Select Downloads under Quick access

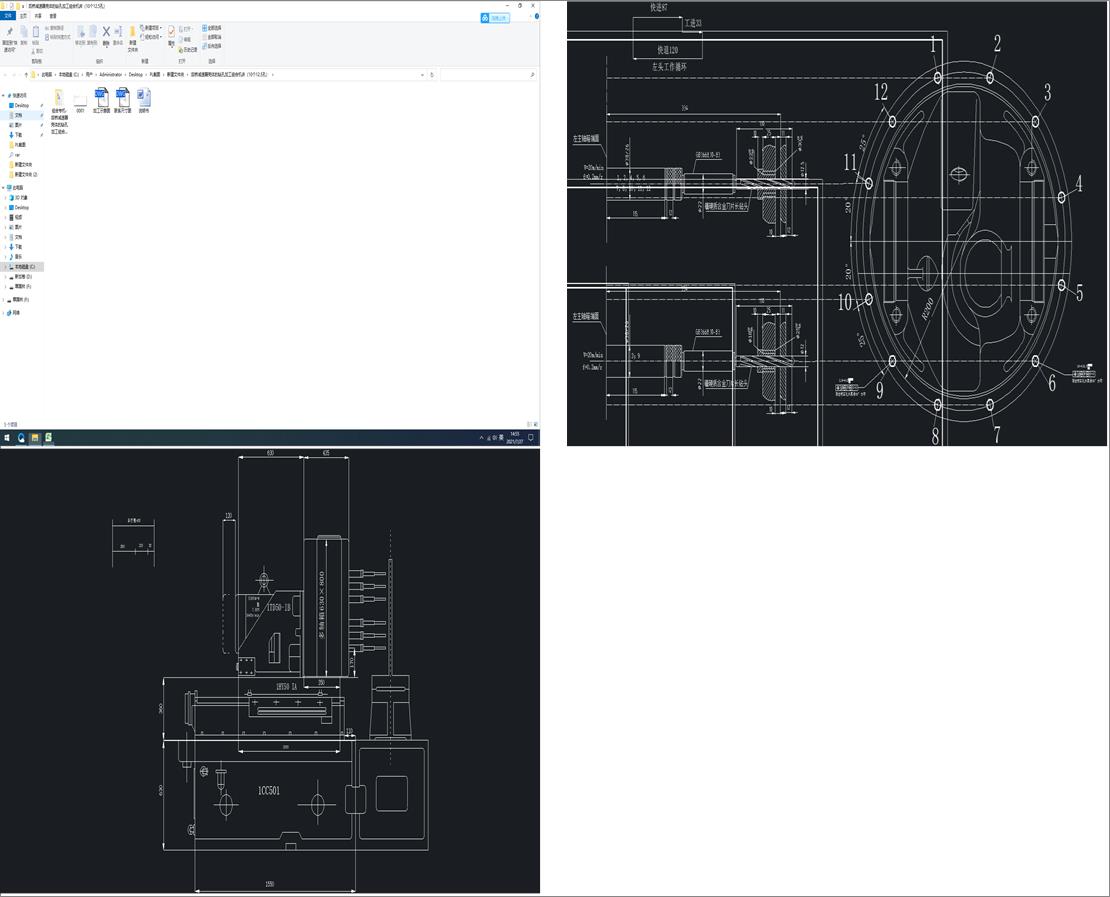[x=18, y=135]
